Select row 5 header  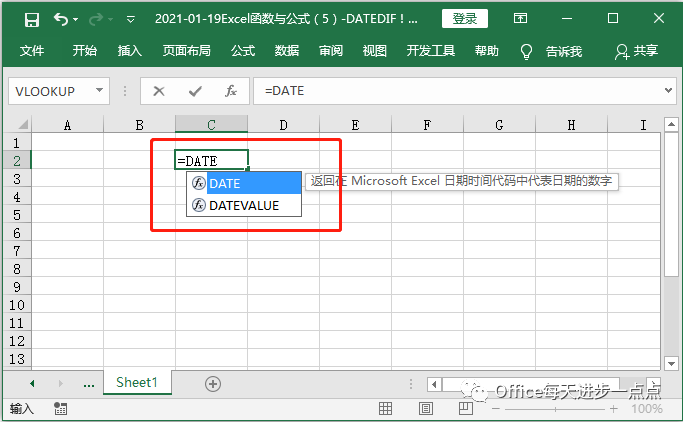[17, 215]
